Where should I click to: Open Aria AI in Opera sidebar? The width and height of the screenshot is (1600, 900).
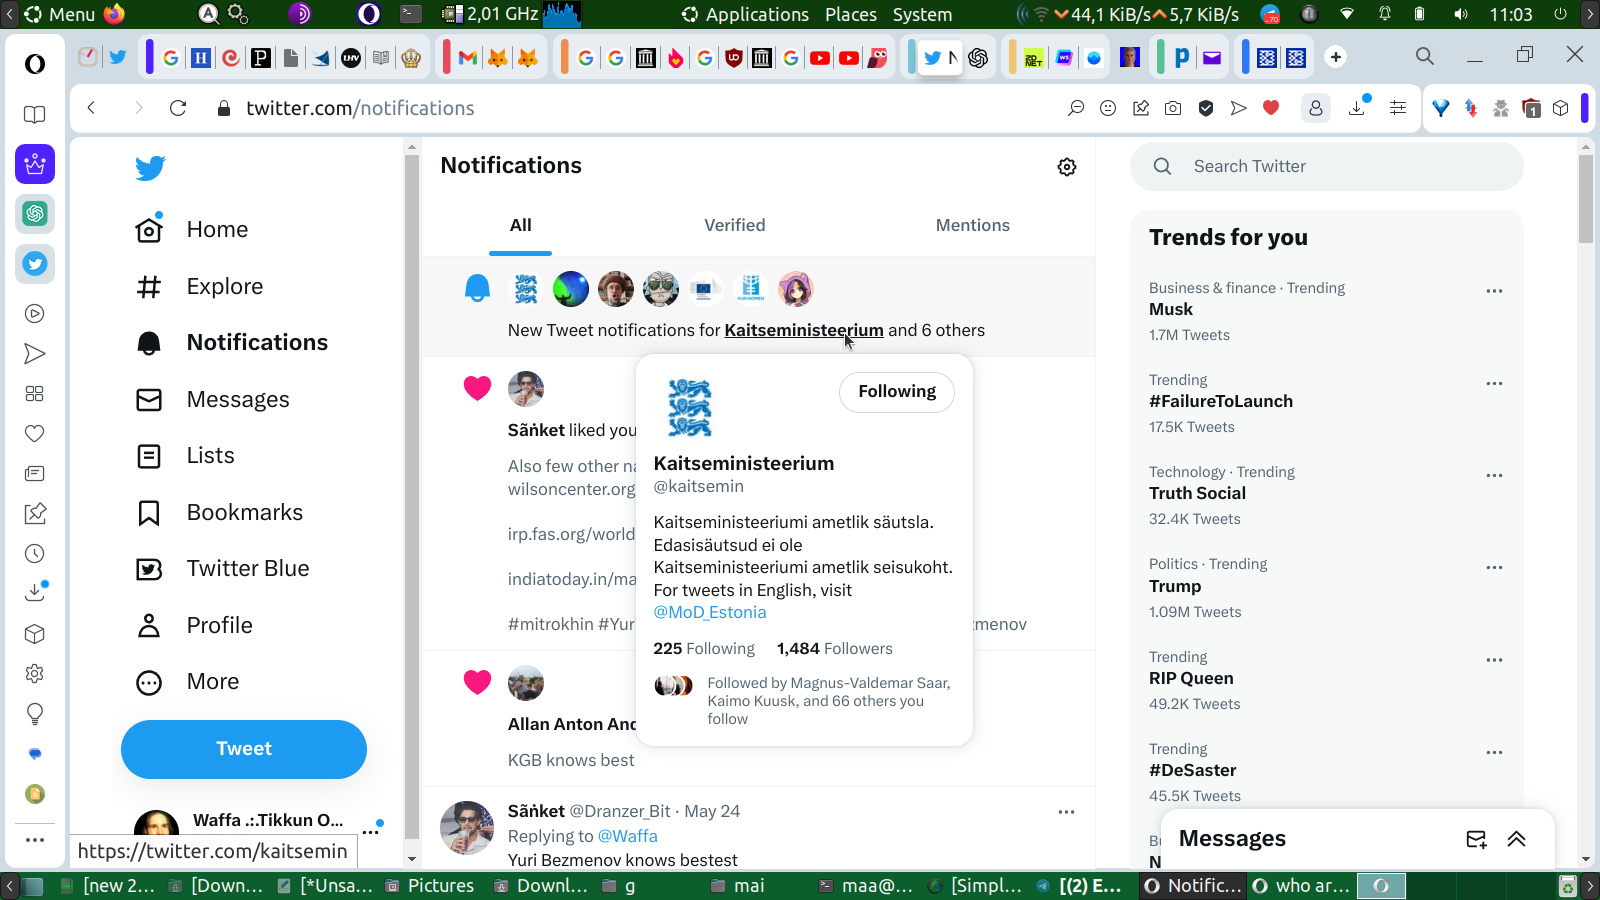(35, 164)
